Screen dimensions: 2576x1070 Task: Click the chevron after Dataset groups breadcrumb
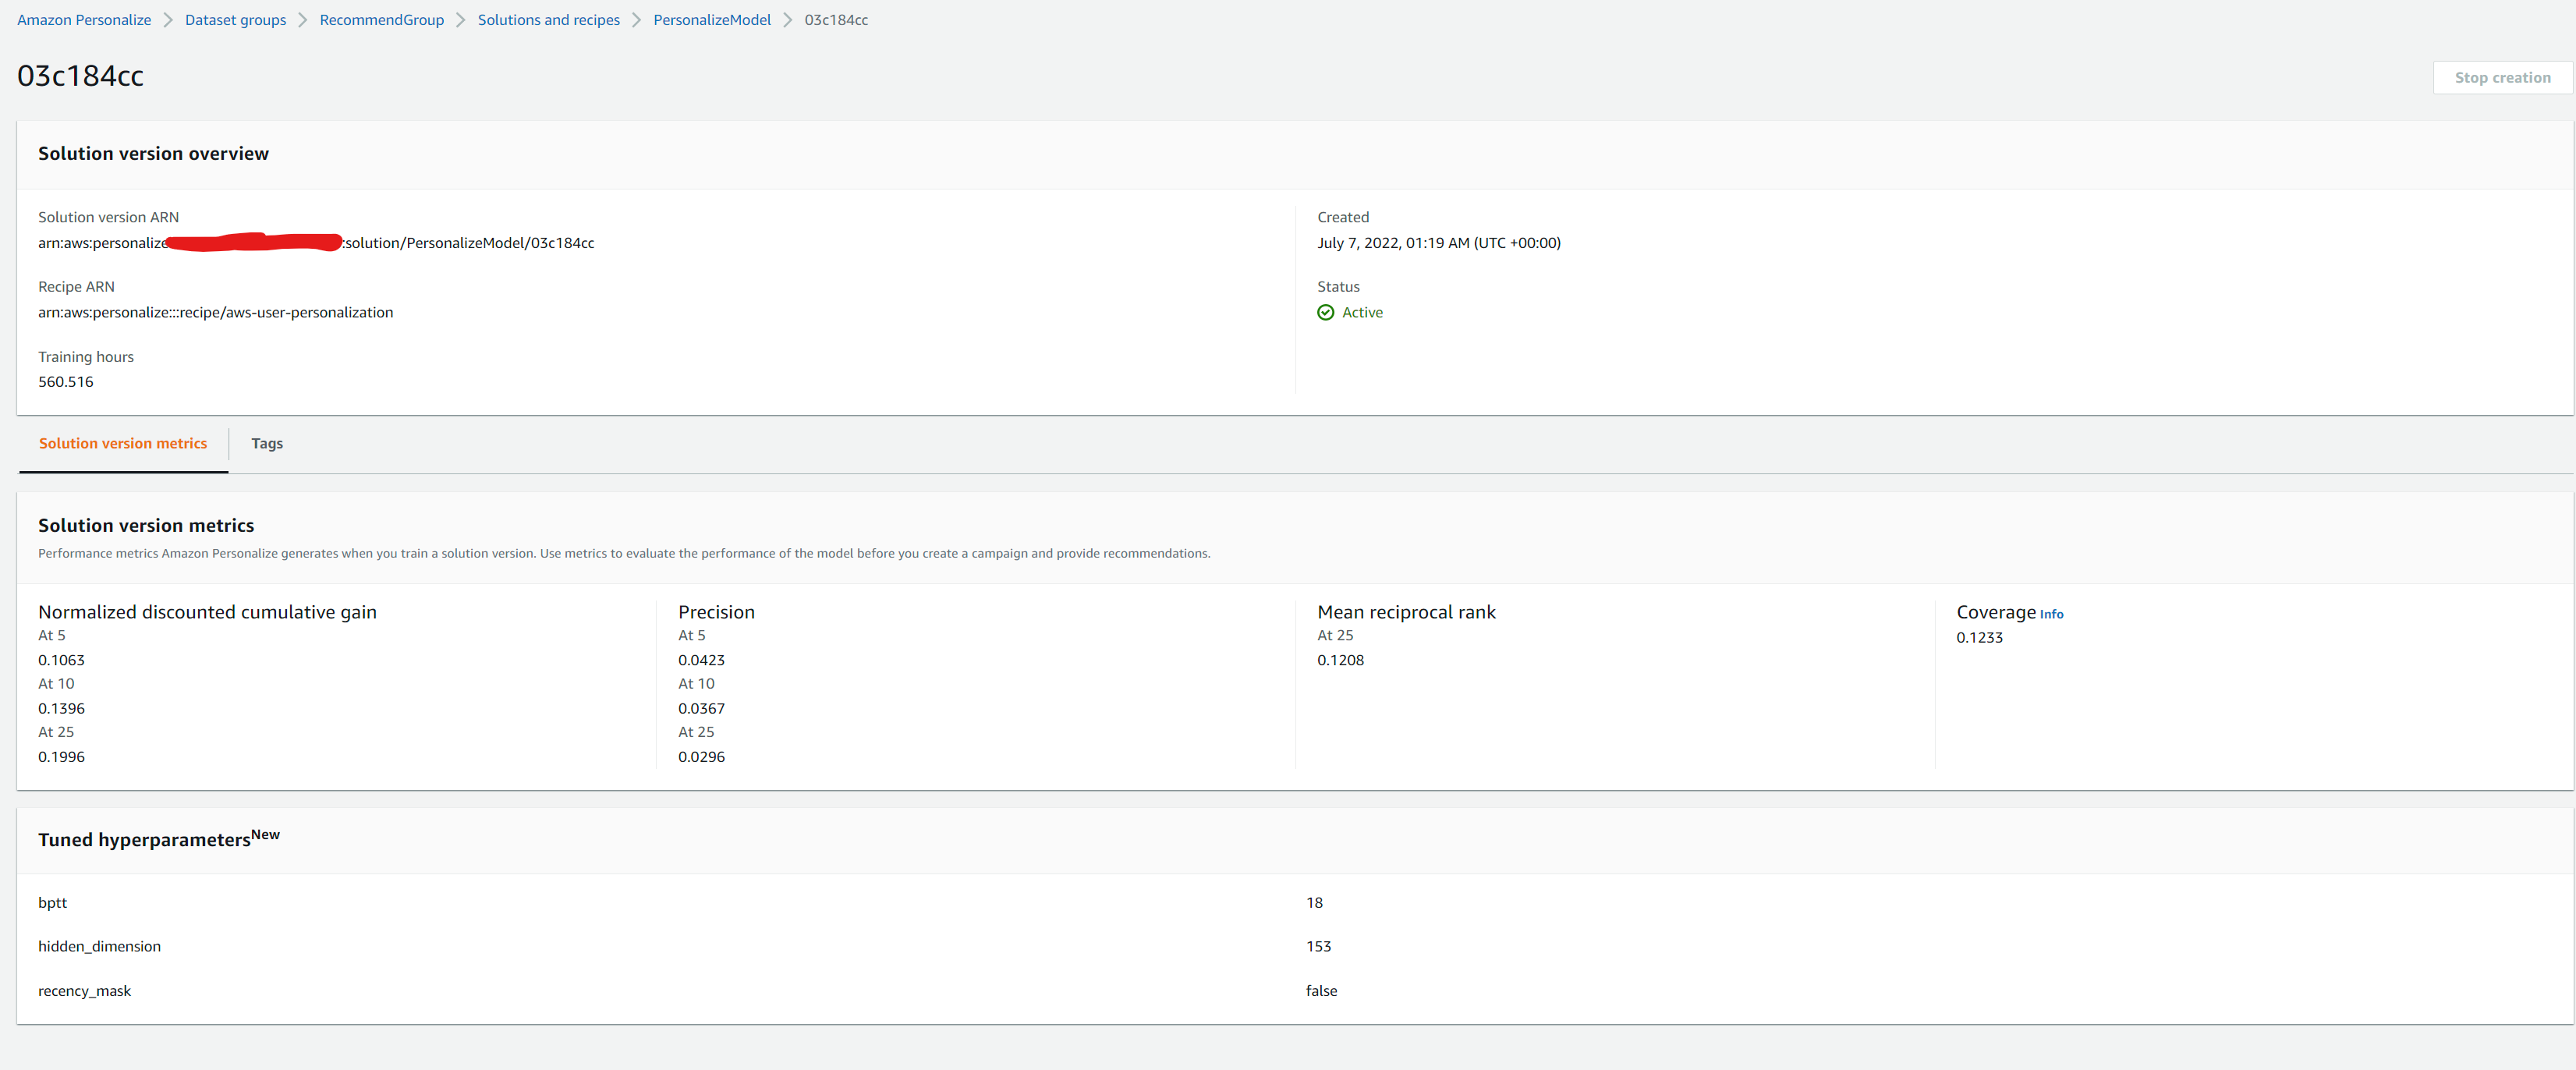302,20
